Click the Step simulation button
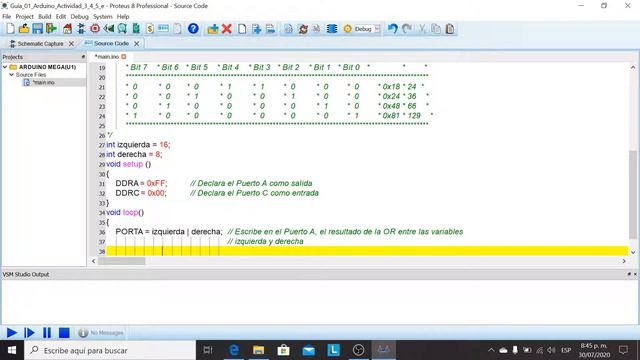 [x=29, y=333]
